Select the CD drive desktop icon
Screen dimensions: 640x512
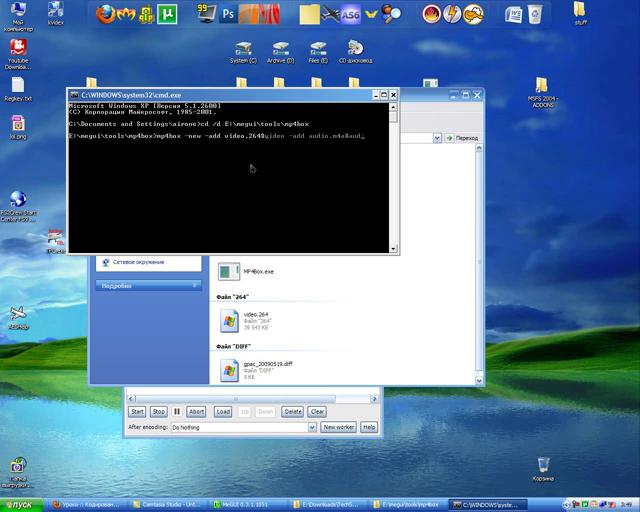point(355,52)
